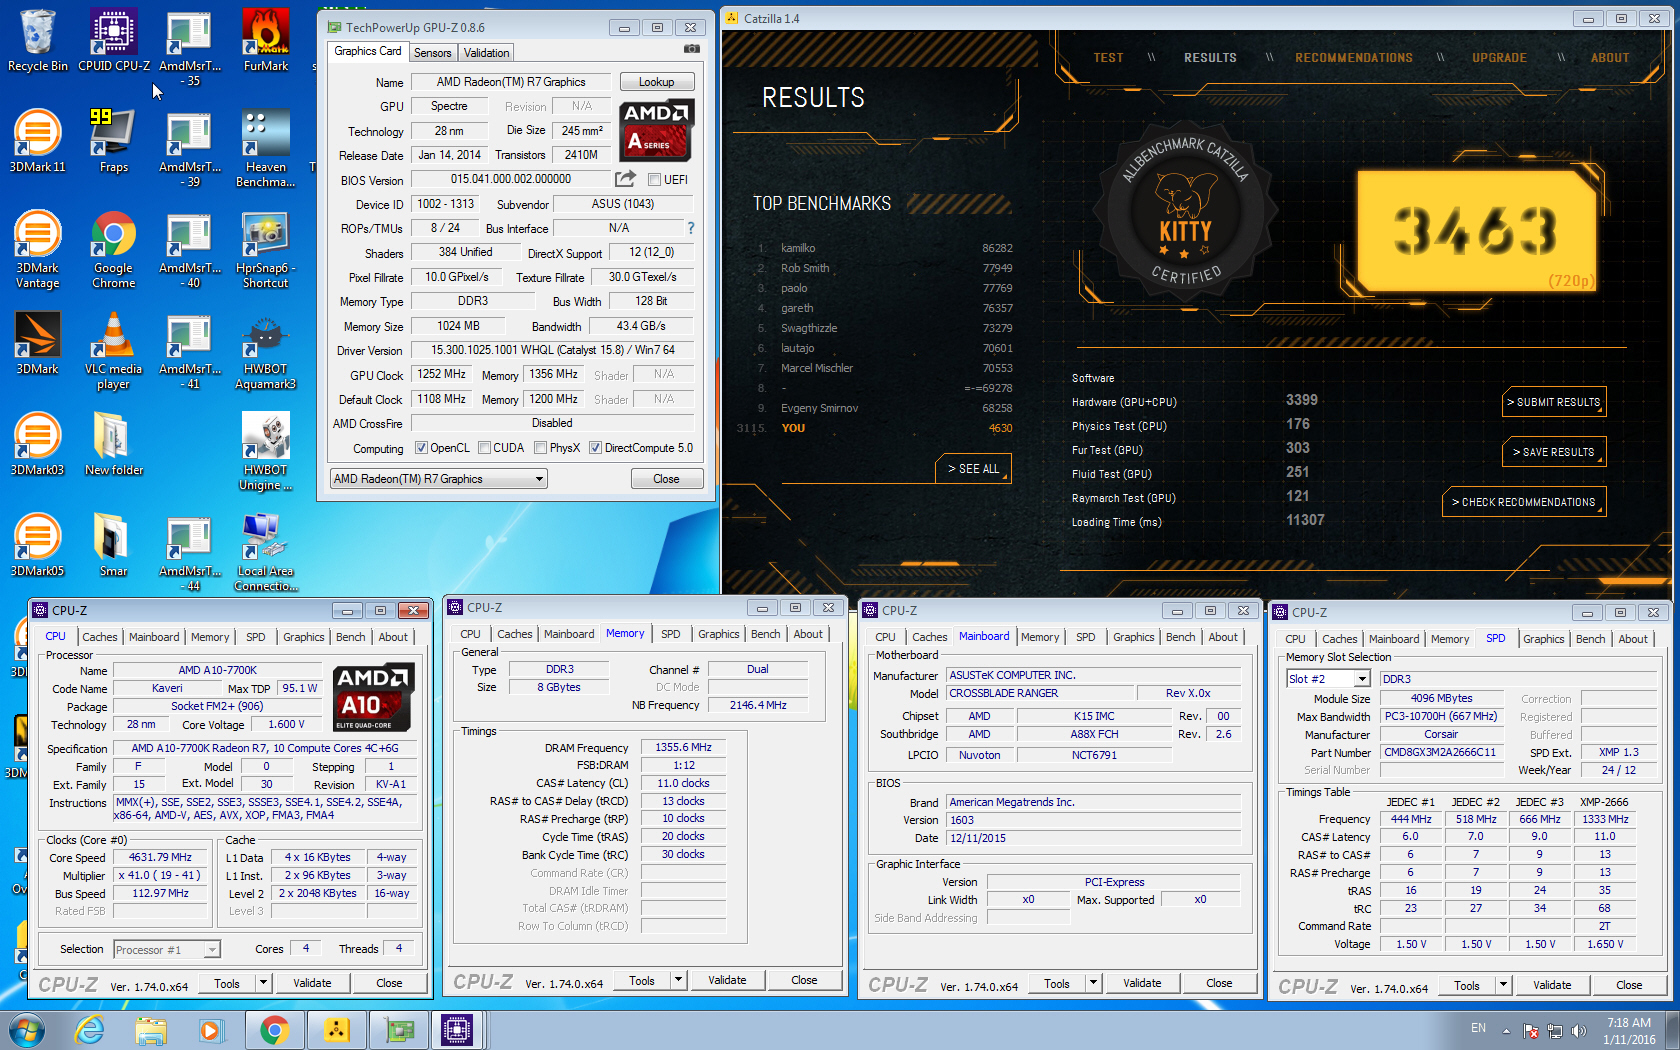This screenshot has height=1050, width=1680.
Task: Launch the HWBOT Unigine desktop shortcut
Action: tap(265, 451)
